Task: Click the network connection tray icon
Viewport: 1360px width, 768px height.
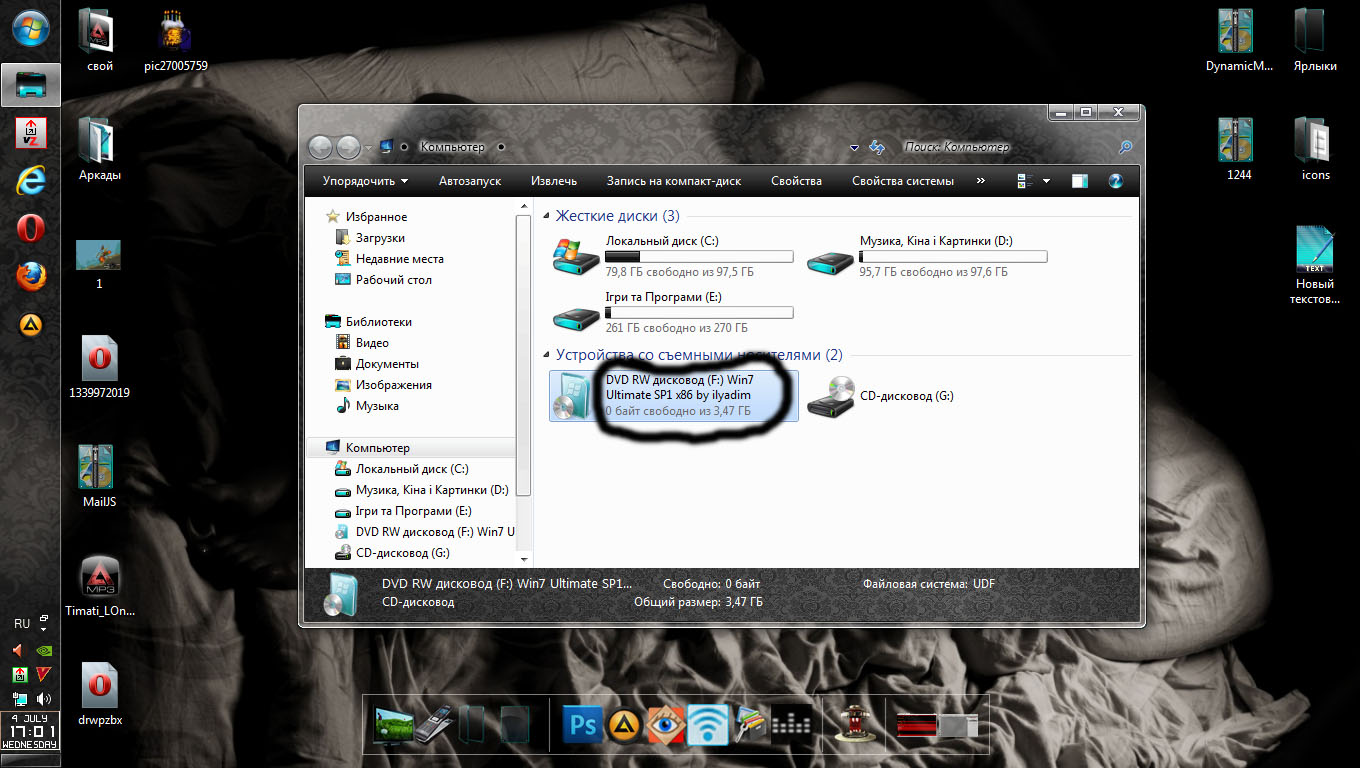Action: click(x=20, y=699)
